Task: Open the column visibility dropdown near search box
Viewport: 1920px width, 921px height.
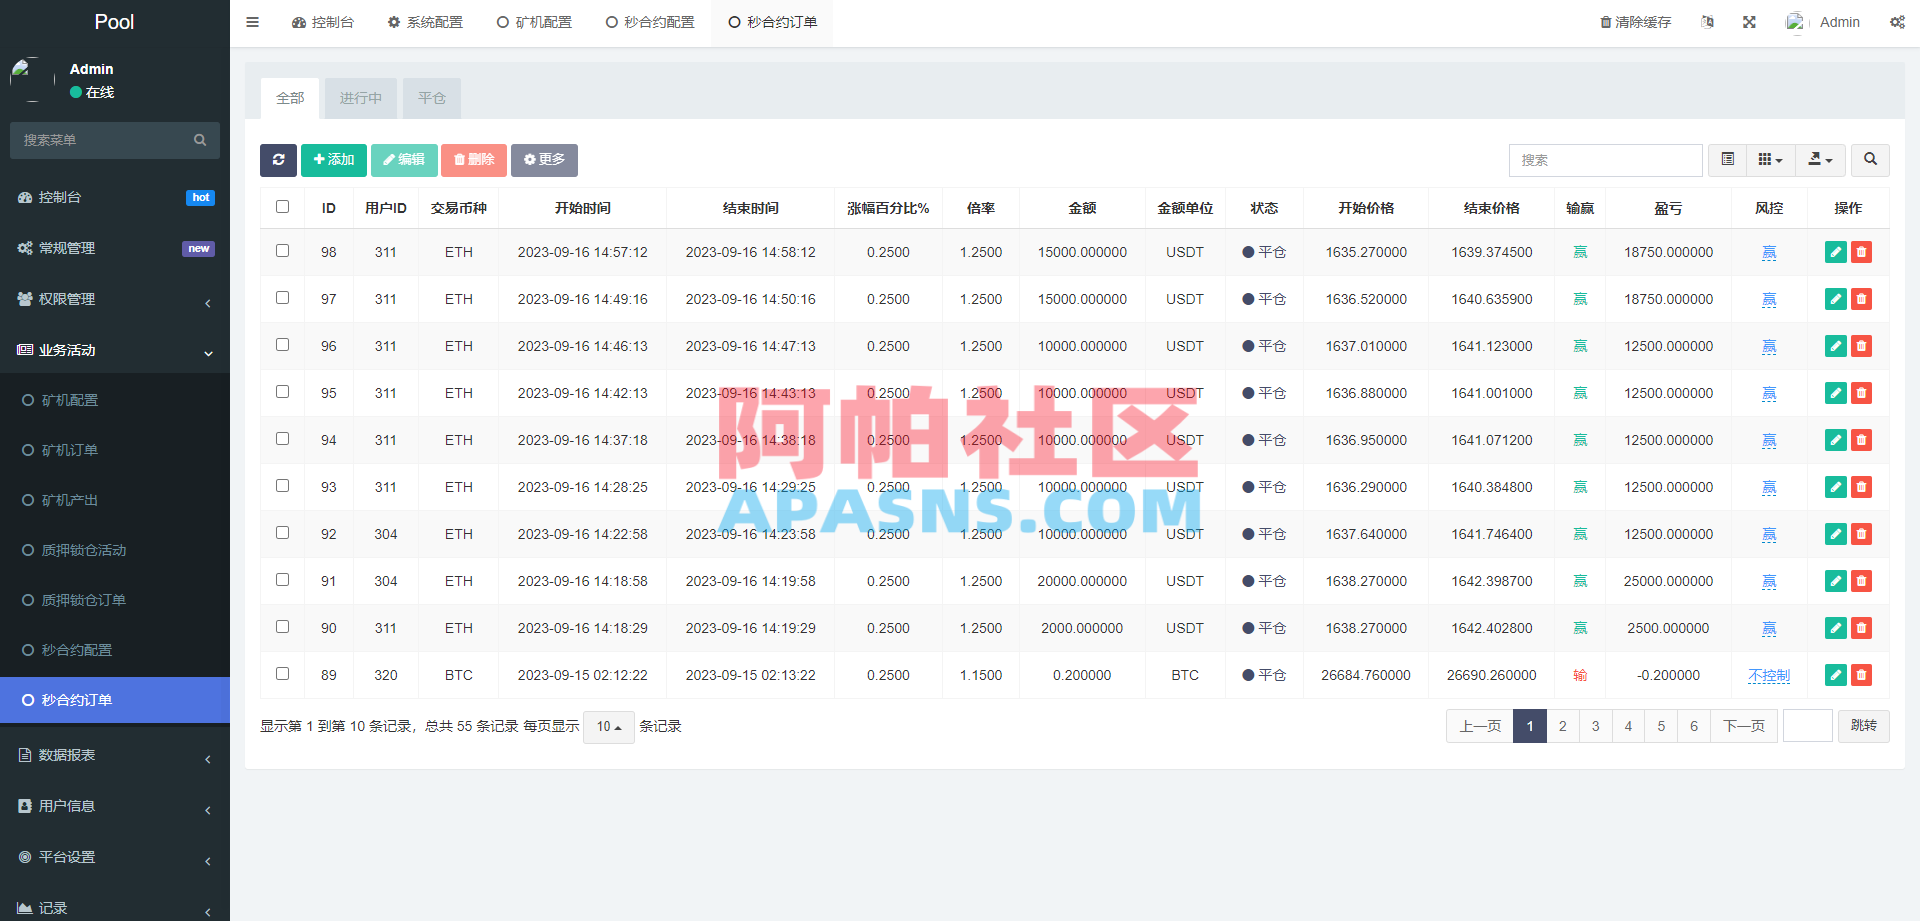Action: [x=1770, y=160]
